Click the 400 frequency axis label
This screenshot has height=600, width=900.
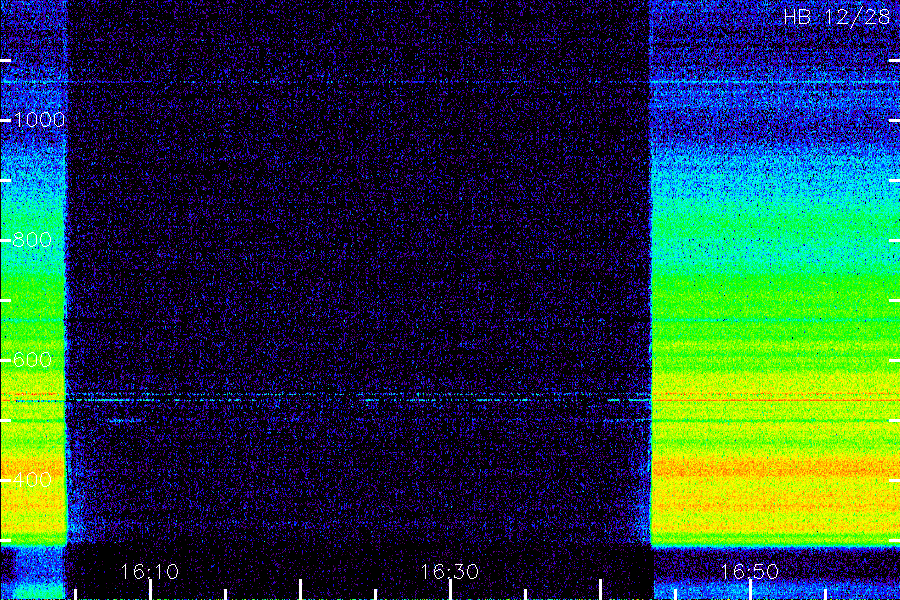32,479
